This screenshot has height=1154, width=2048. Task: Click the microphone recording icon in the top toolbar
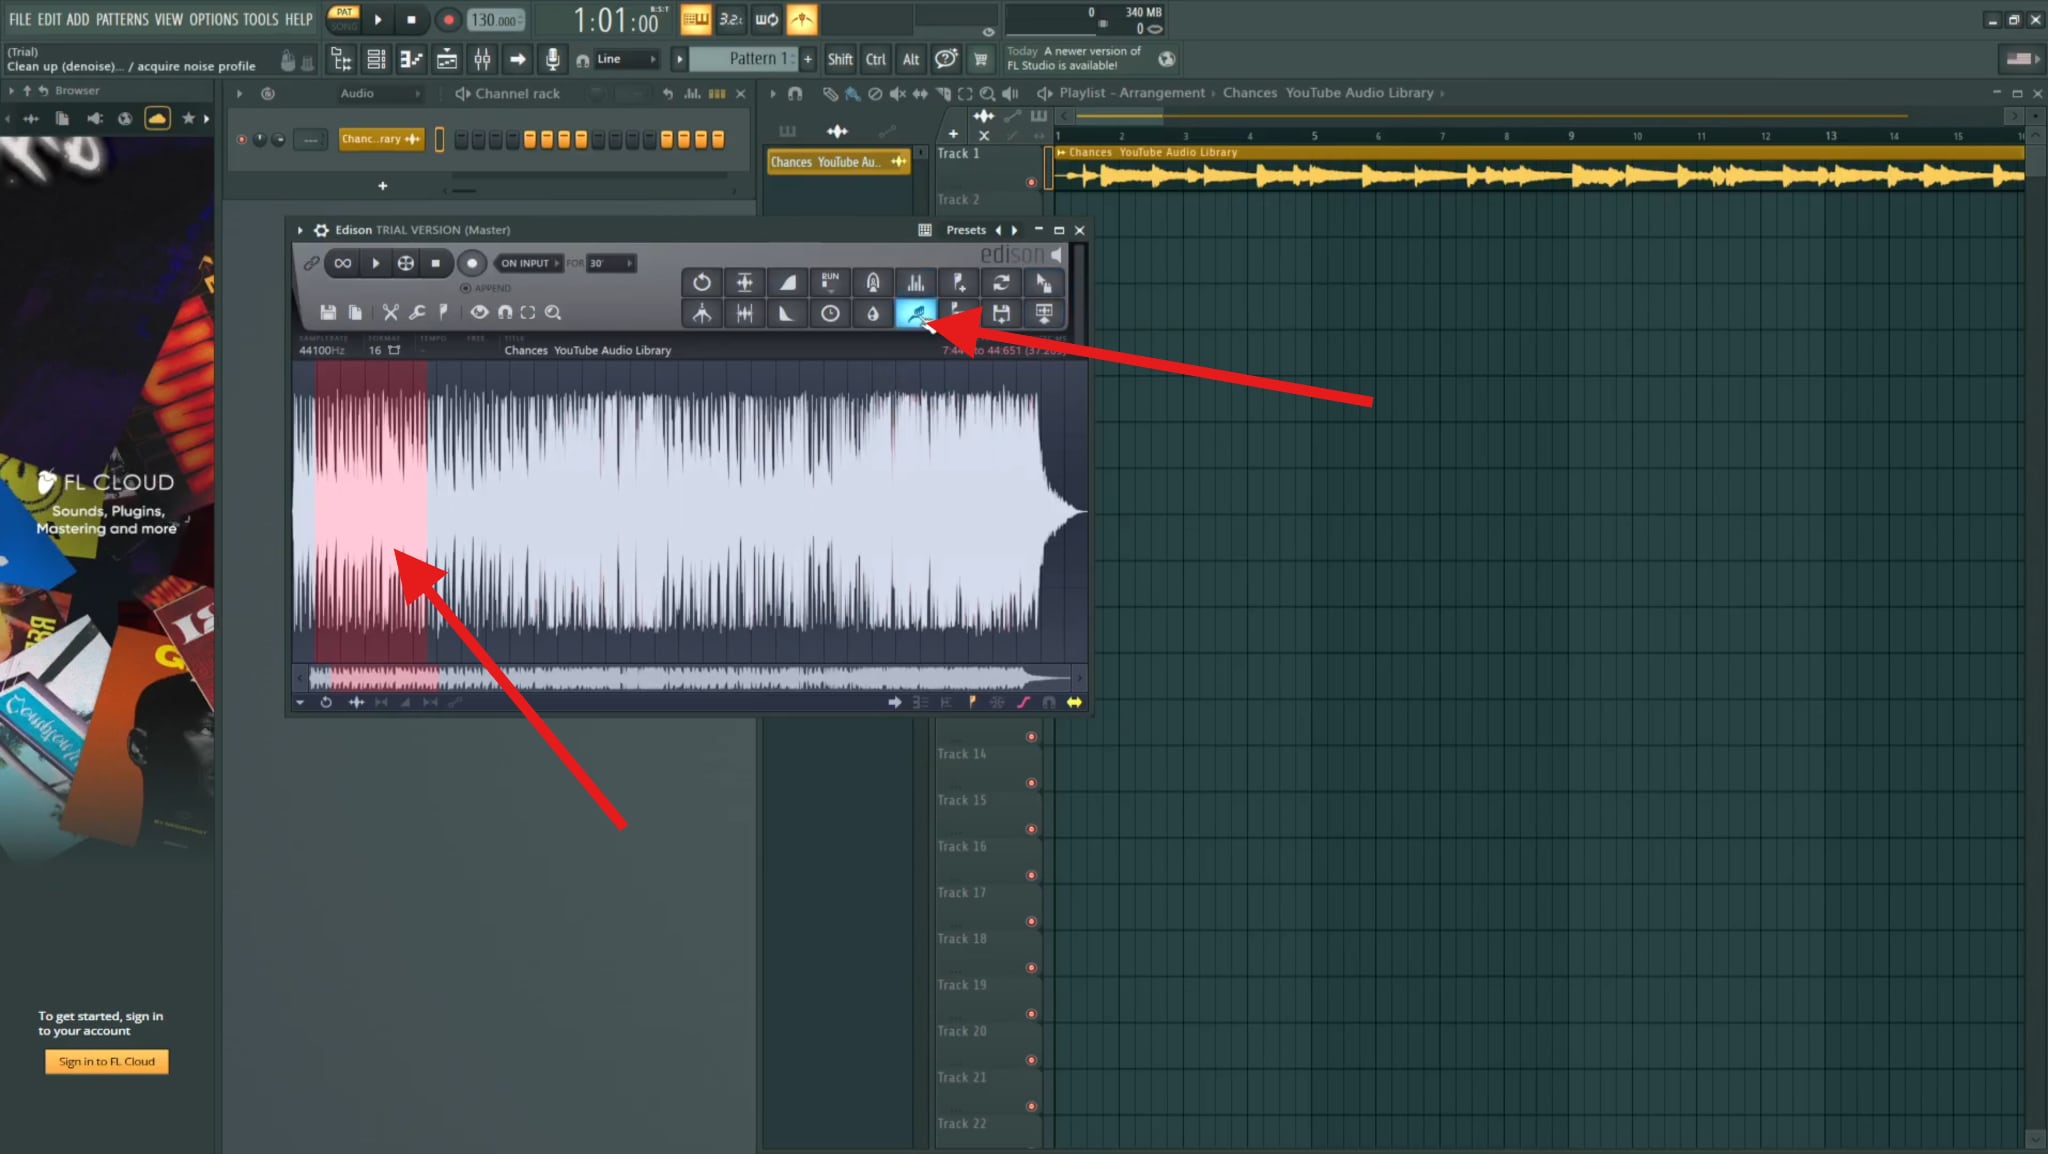(x=553, y=59)
